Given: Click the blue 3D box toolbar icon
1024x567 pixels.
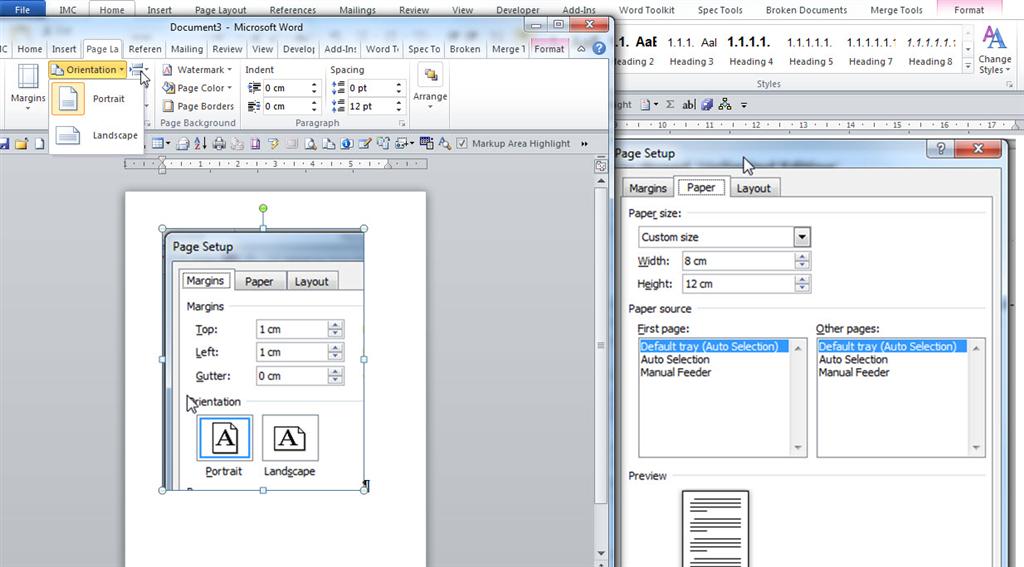Looking at the screenshot, I should click(x=707, y=105).
